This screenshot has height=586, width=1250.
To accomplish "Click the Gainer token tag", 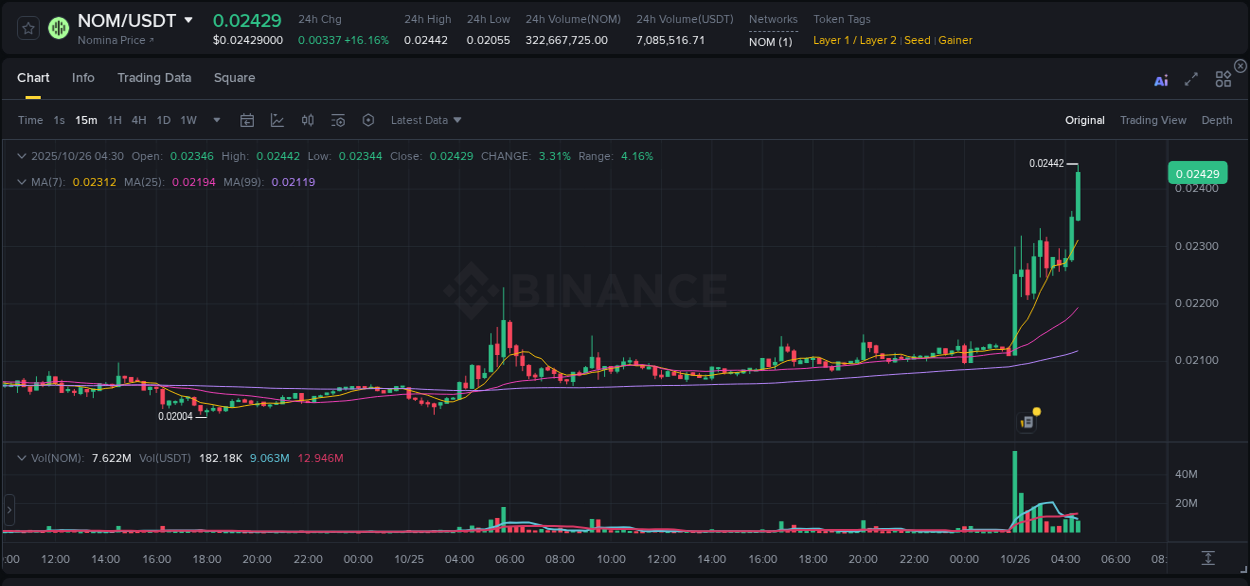I will [956, 40].
